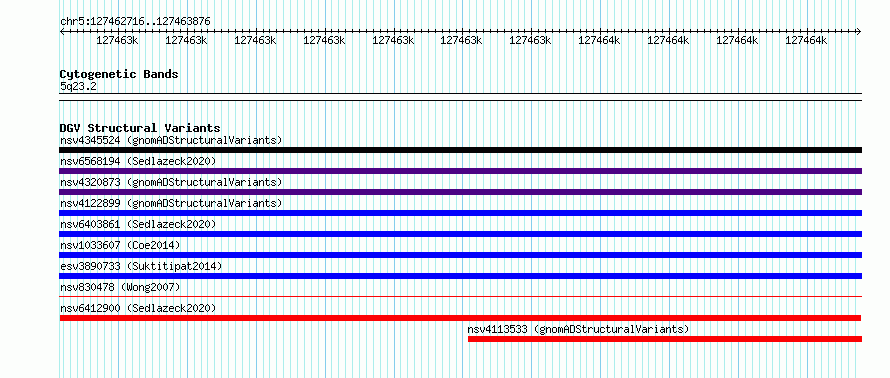
Task: Click the ruler's right arrowhead
Action: point(859,32)
